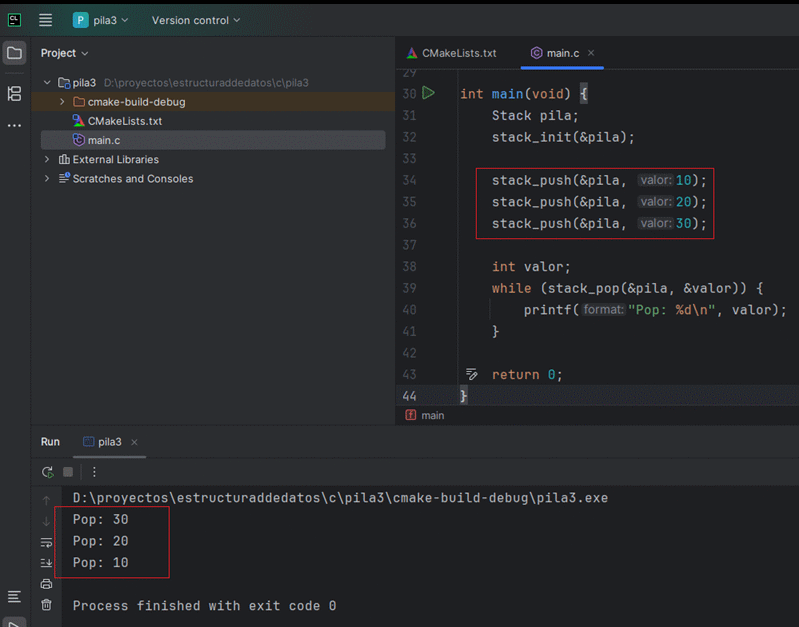Expand the cmake-build-debug folder
799x627 pixels.
coord(62,102)
